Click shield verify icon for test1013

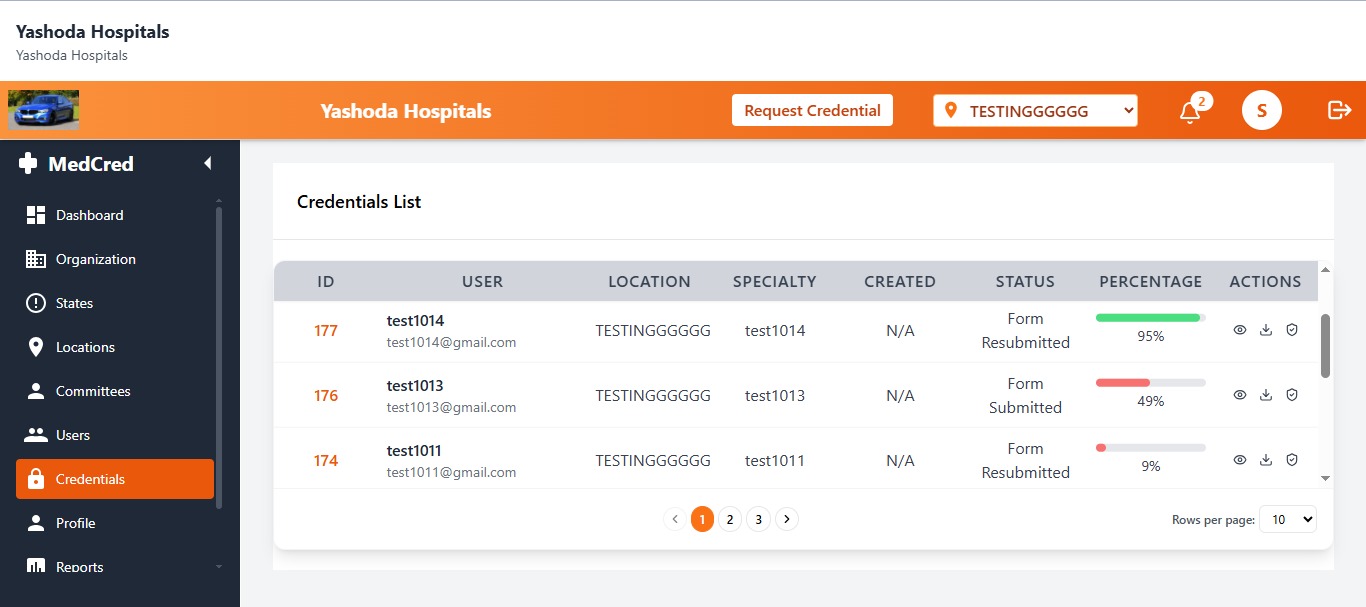pos(1292,395)
